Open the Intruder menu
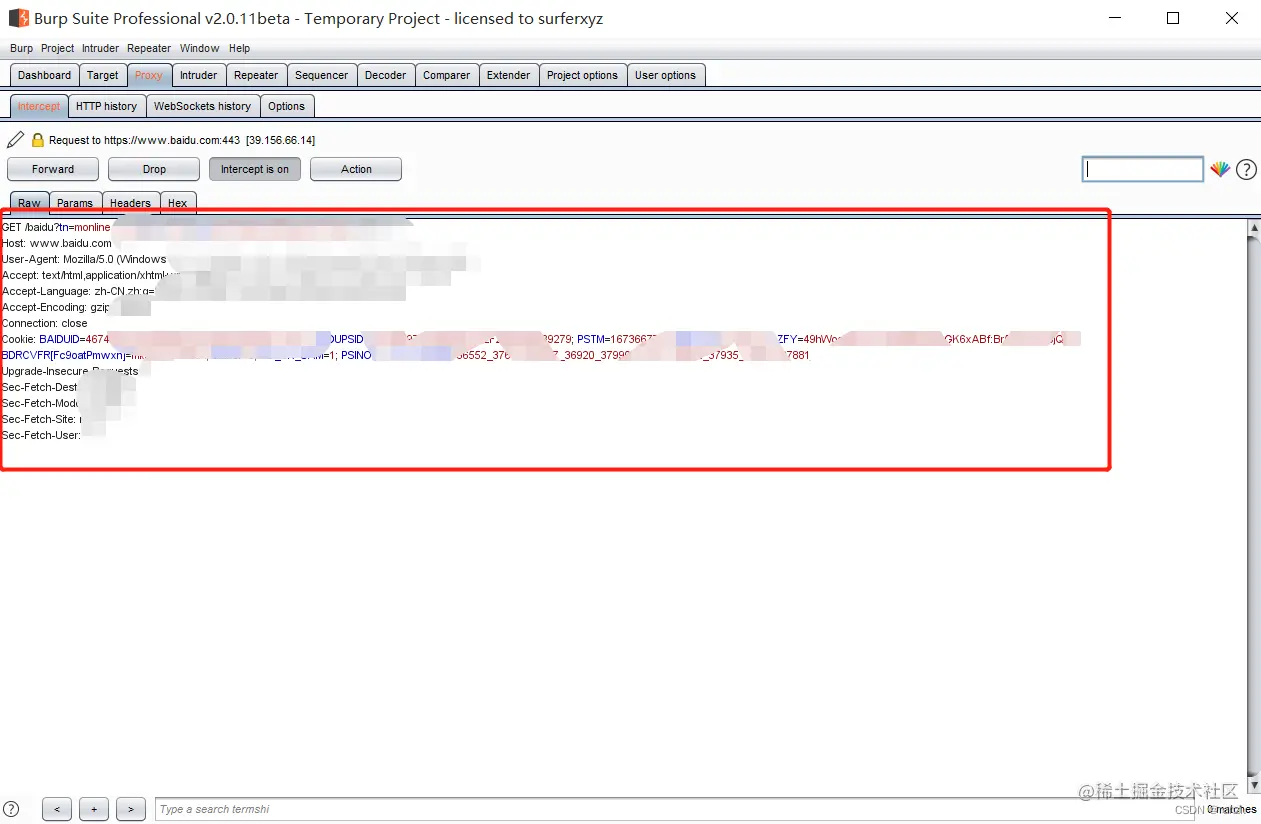Viewport: 1261px width, 824px height. coord(101,48)
